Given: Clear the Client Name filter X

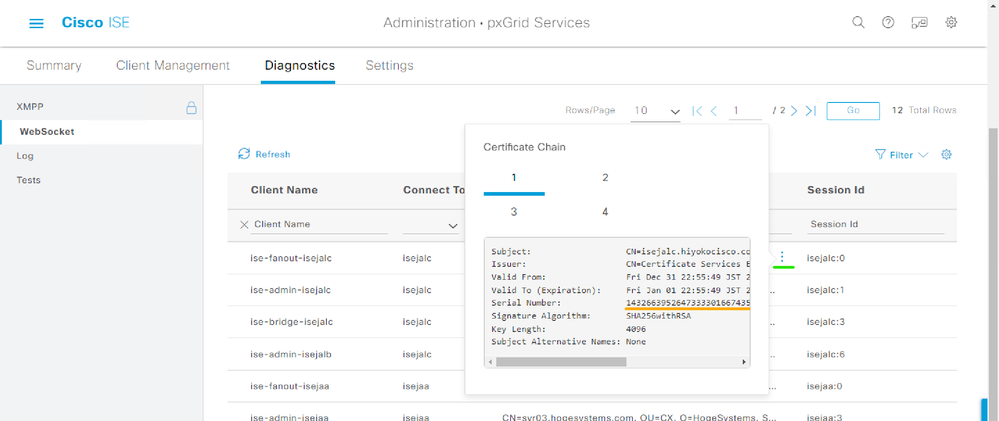Looking at the screenshot, I should [x=243, y=224].
